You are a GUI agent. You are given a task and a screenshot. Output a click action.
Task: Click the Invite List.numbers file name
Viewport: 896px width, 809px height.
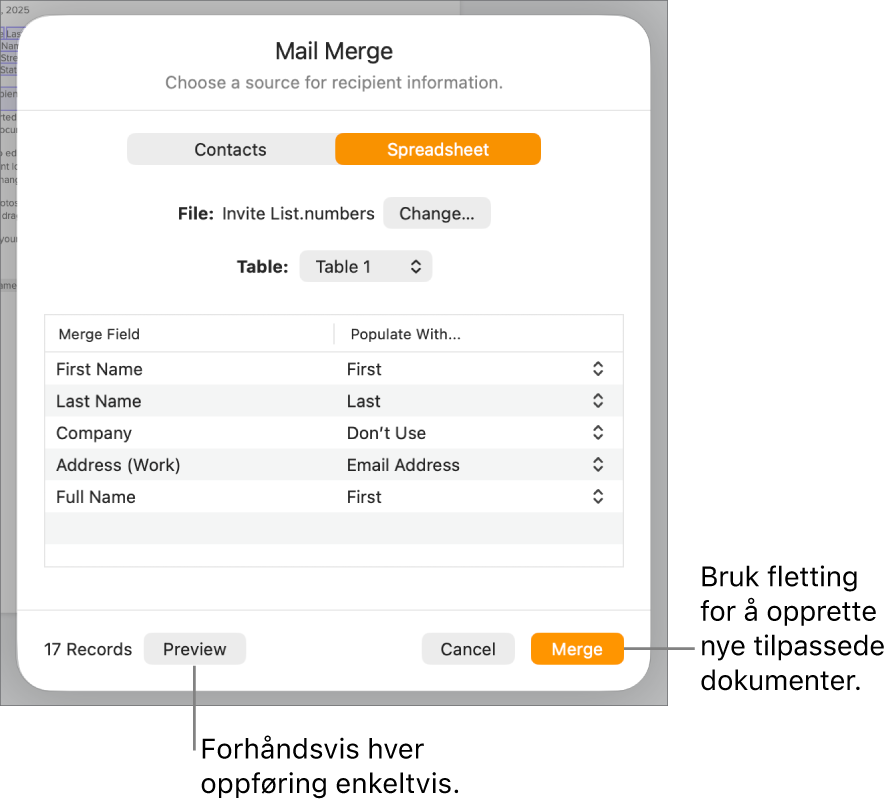tap(298, 214)
